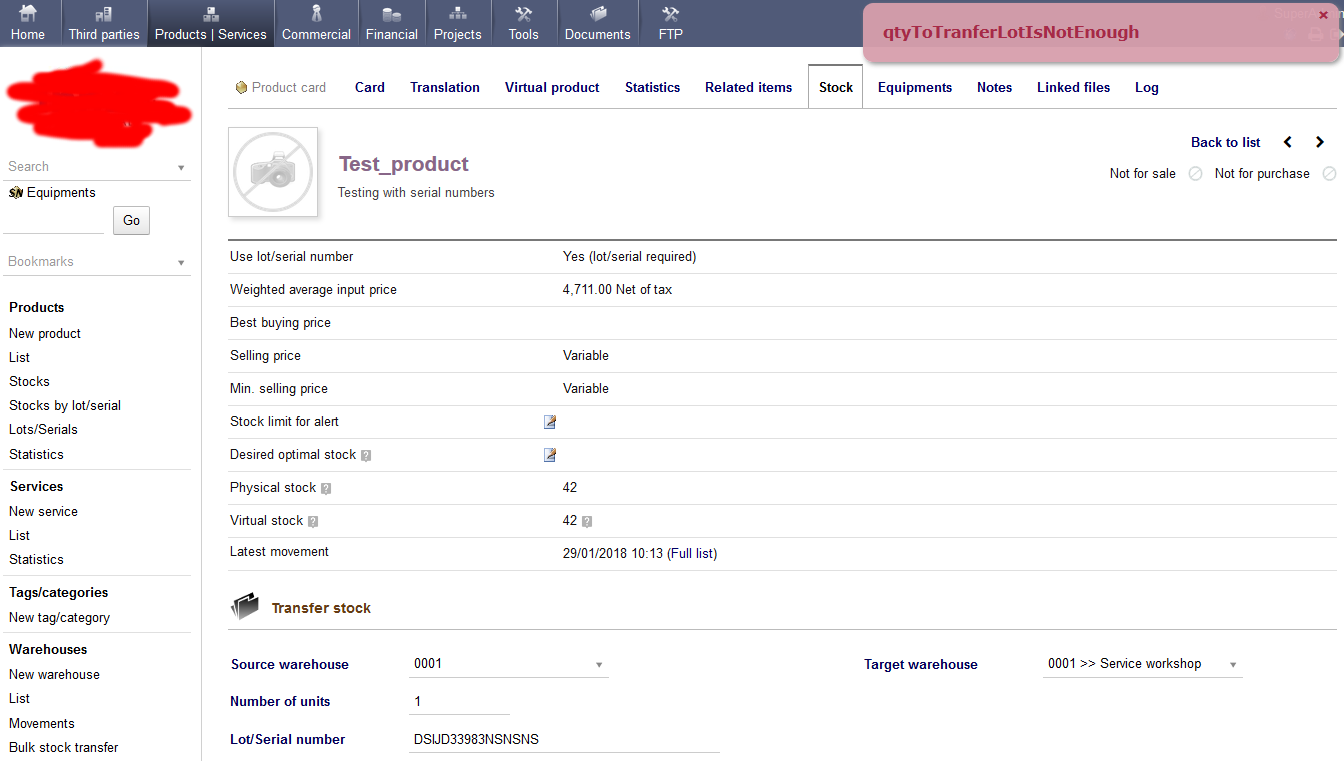The image size is (1344, 761).
Task: Open New tag/category link
Action: tap(59, 617)
